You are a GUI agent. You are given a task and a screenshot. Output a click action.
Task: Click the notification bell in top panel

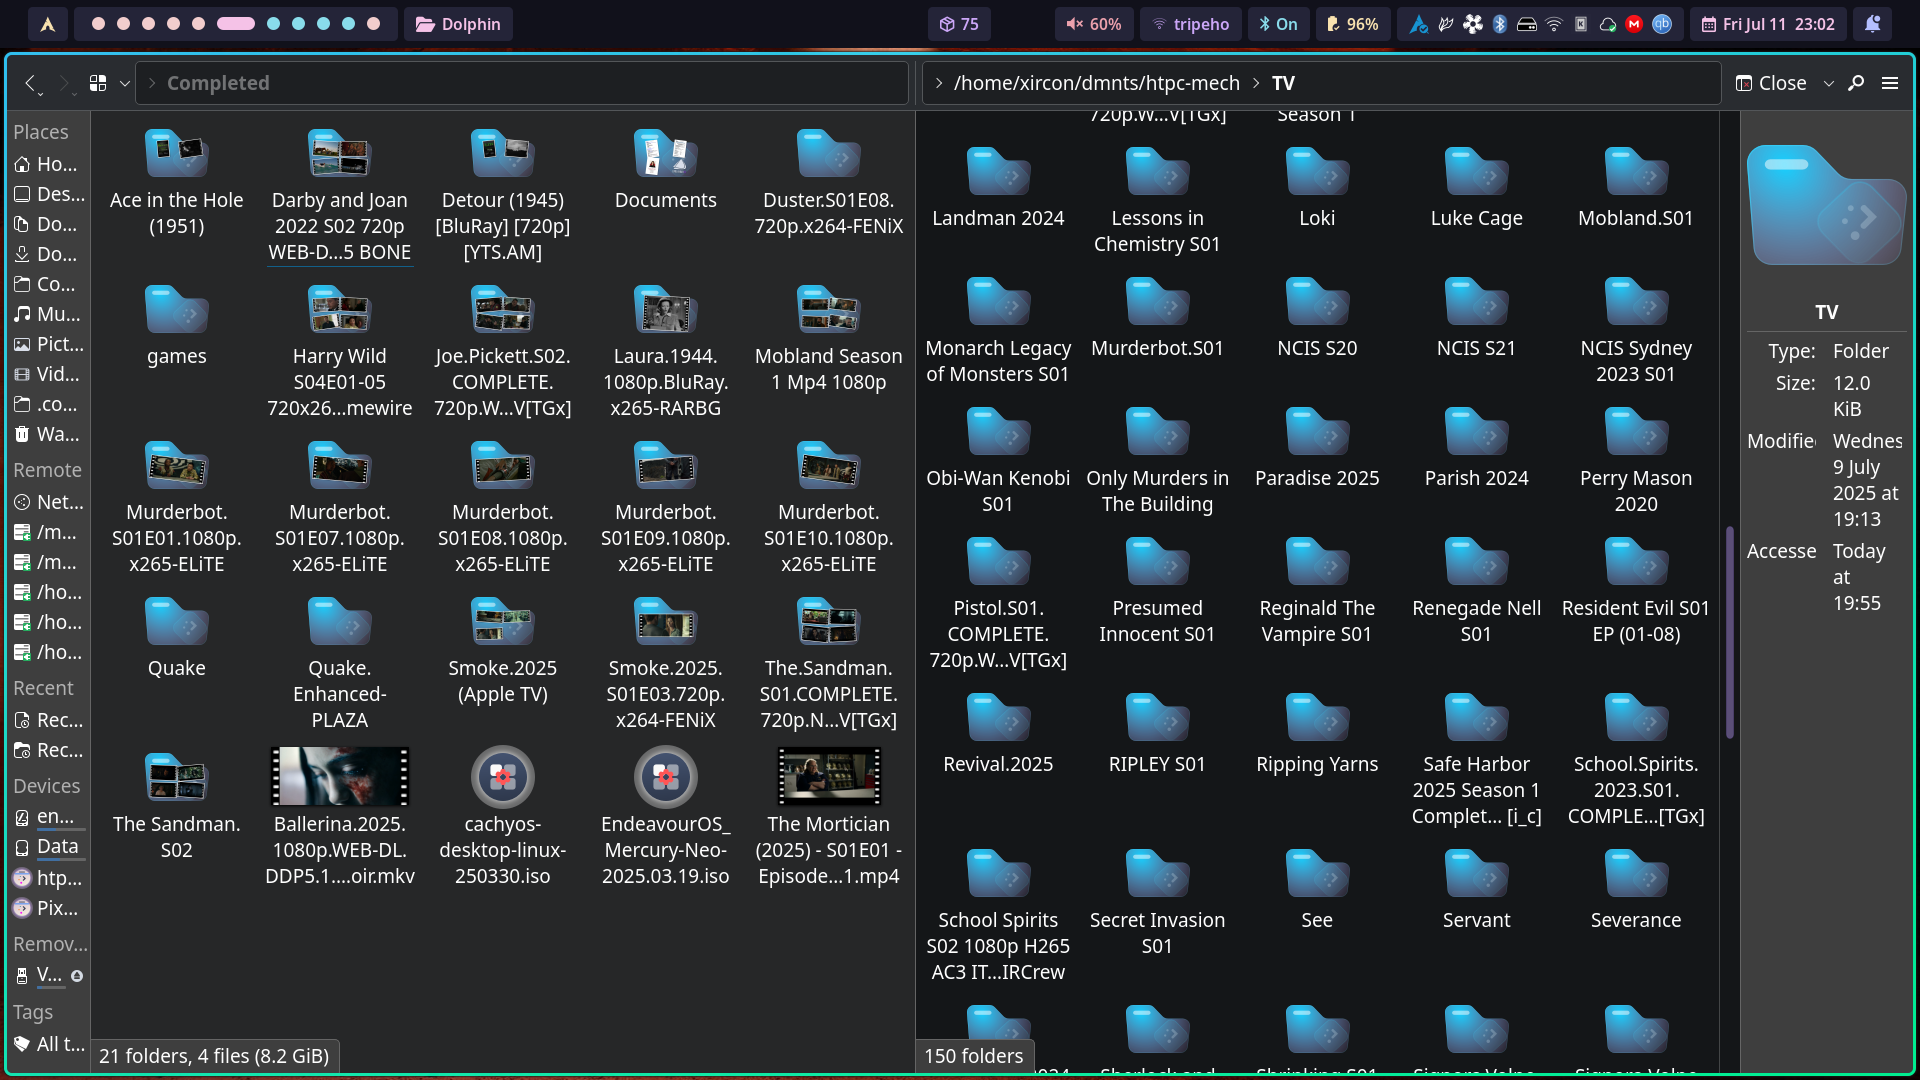pyautogui.click(x=1873, y=24)
